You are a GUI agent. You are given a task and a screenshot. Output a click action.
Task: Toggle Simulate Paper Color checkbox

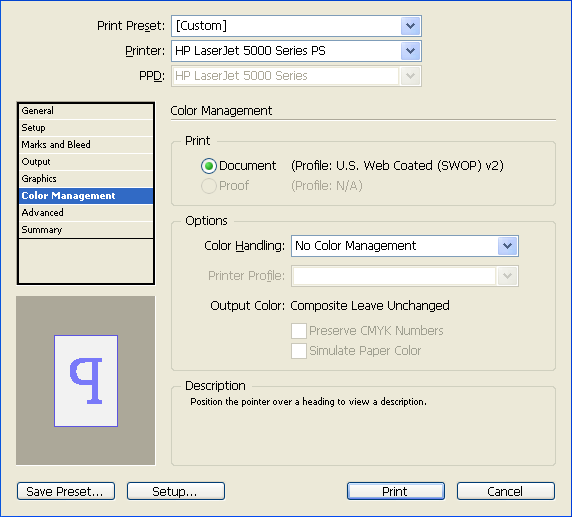click(x=299, y=351)
